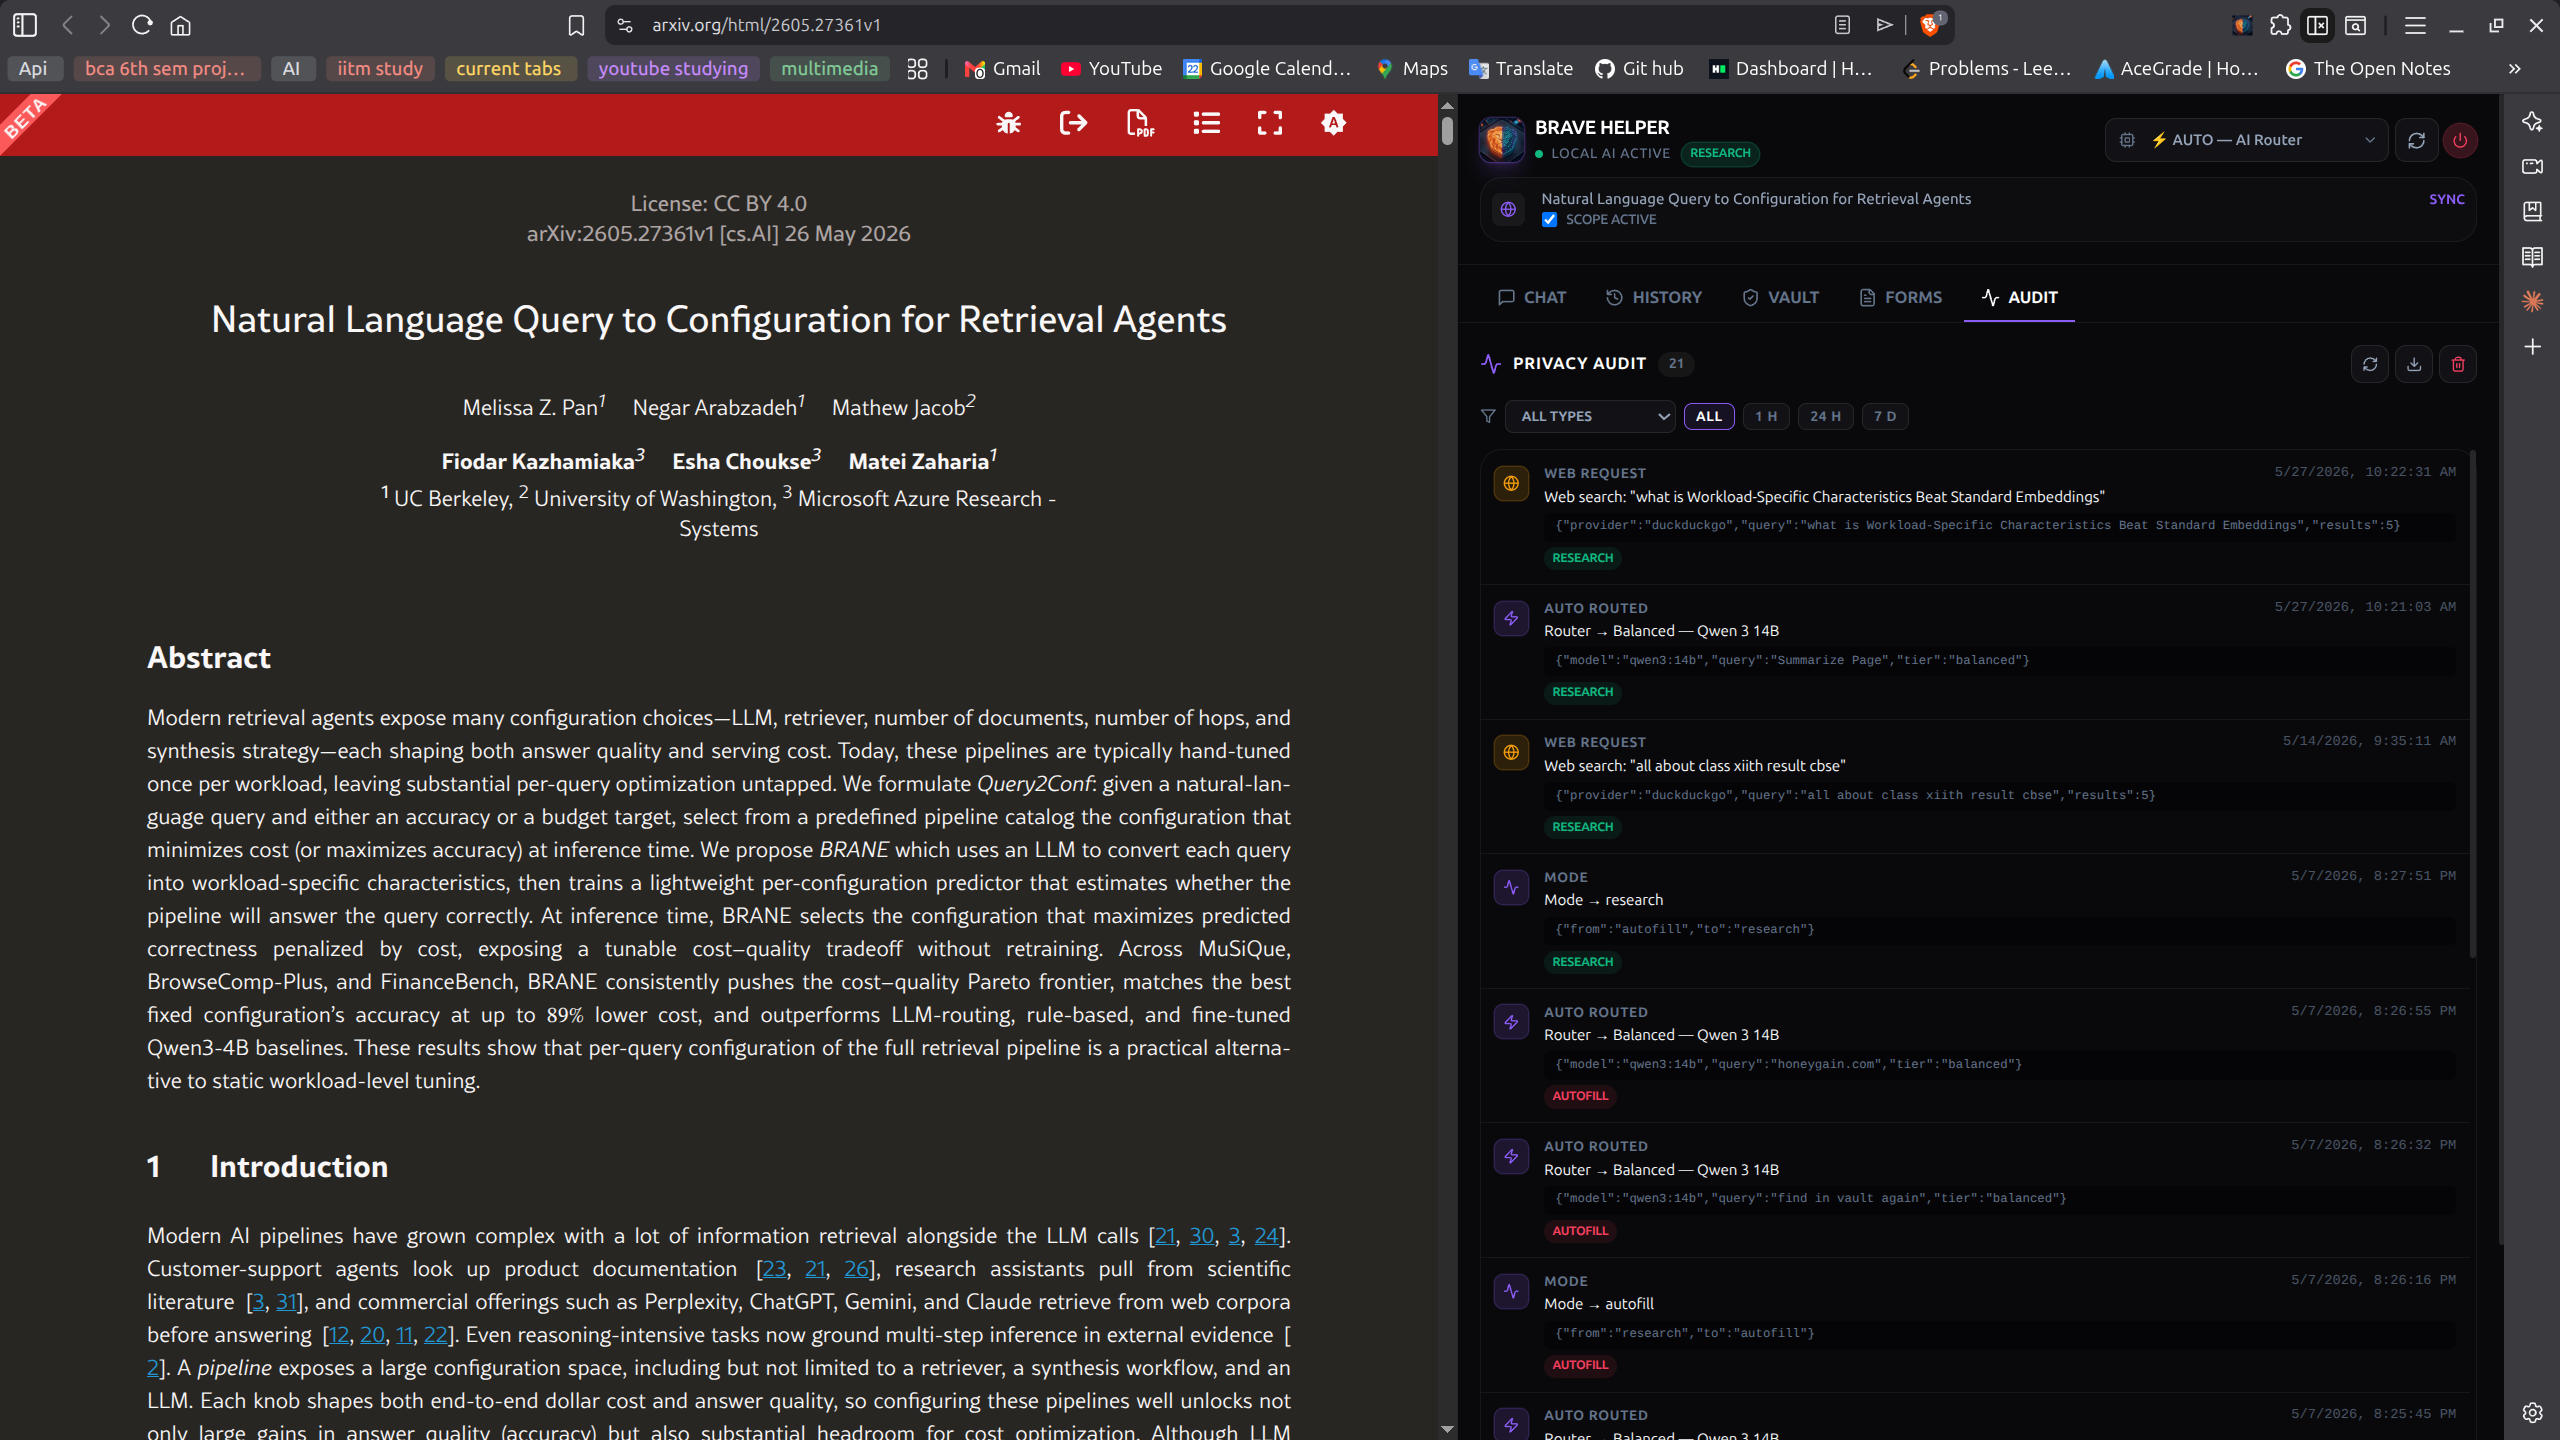The image size is (2560, 1440).
Task: Follow citation link 30 in Introduction
Action: pos(1201,1236)
